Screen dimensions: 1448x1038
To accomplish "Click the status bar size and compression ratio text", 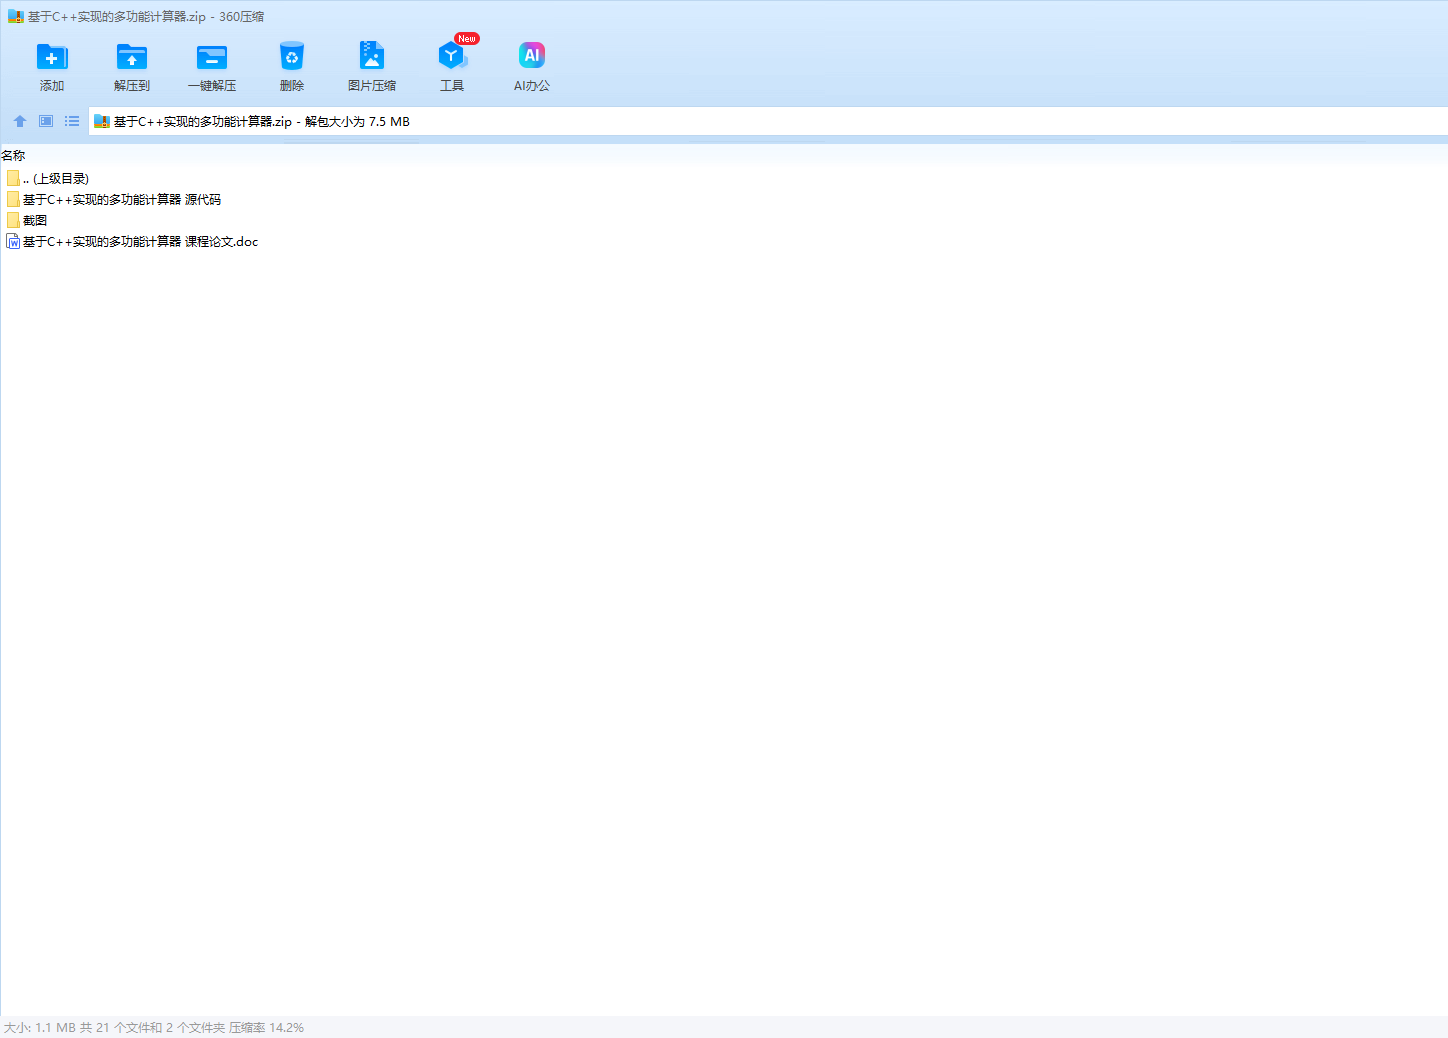I will coord(154,1027).
